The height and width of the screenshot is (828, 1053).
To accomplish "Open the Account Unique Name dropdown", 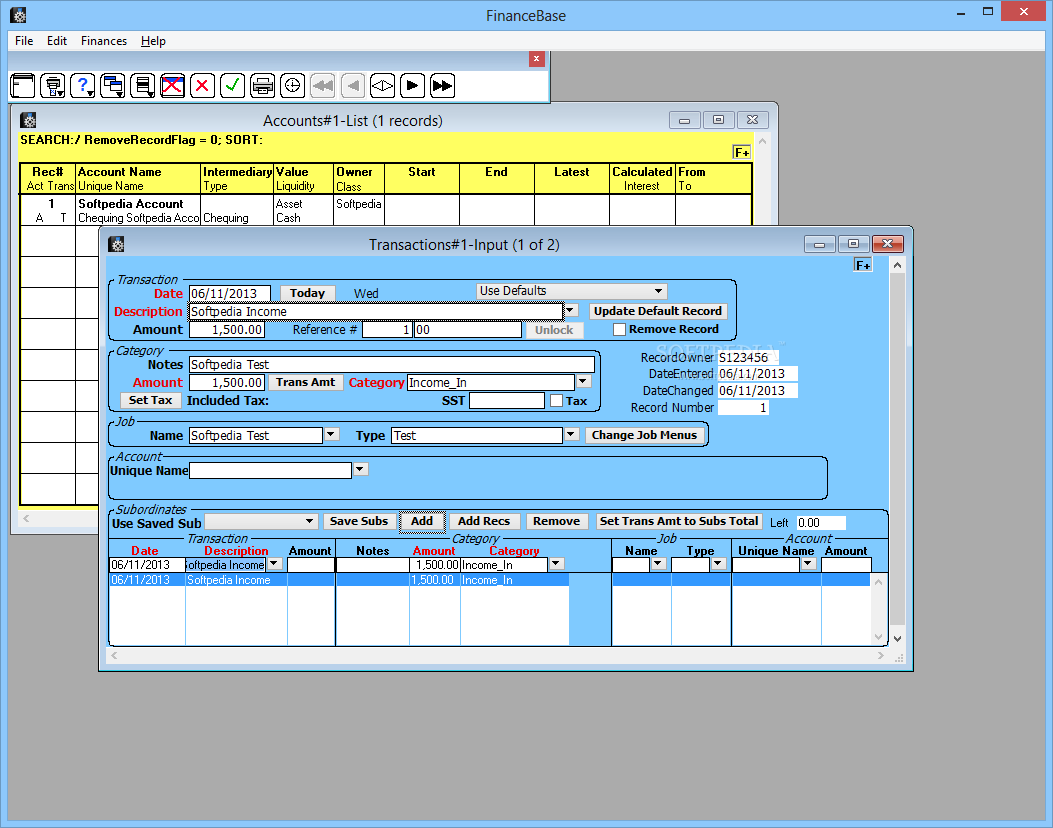I will (361, 469).
